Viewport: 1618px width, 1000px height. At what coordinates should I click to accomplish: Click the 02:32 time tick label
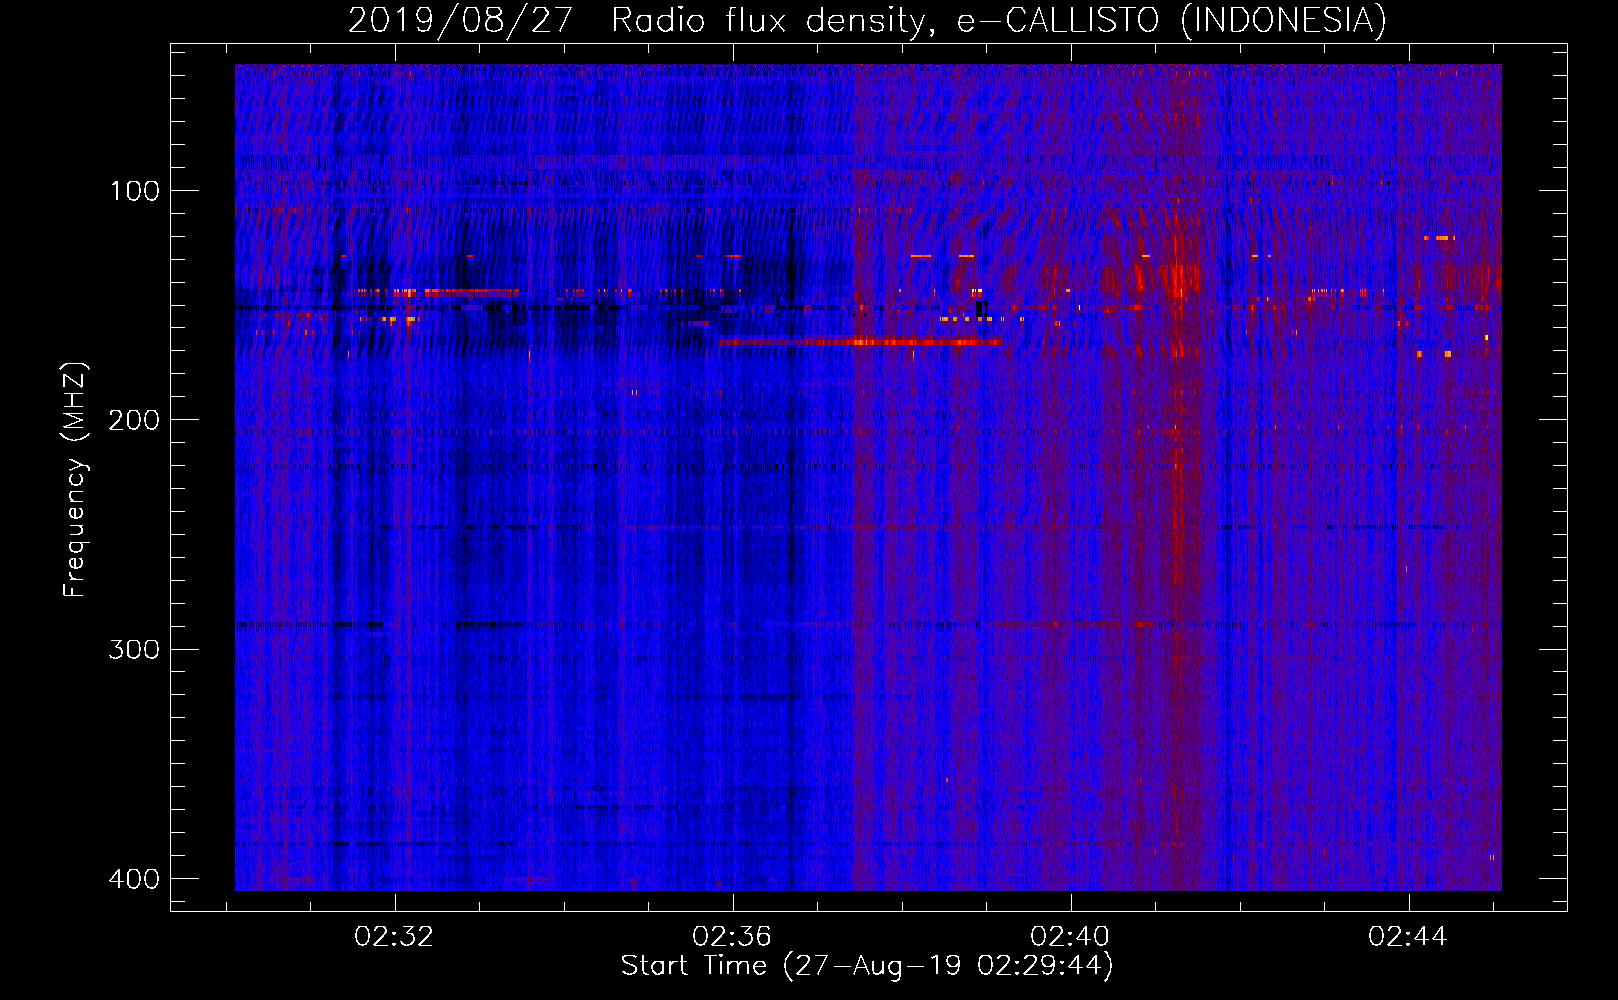[x=395, y=937]
